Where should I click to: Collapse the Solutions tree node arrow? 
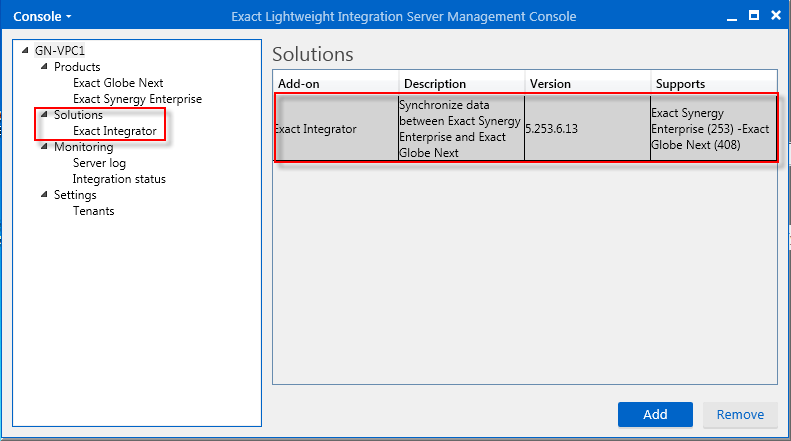click(44, 114)
